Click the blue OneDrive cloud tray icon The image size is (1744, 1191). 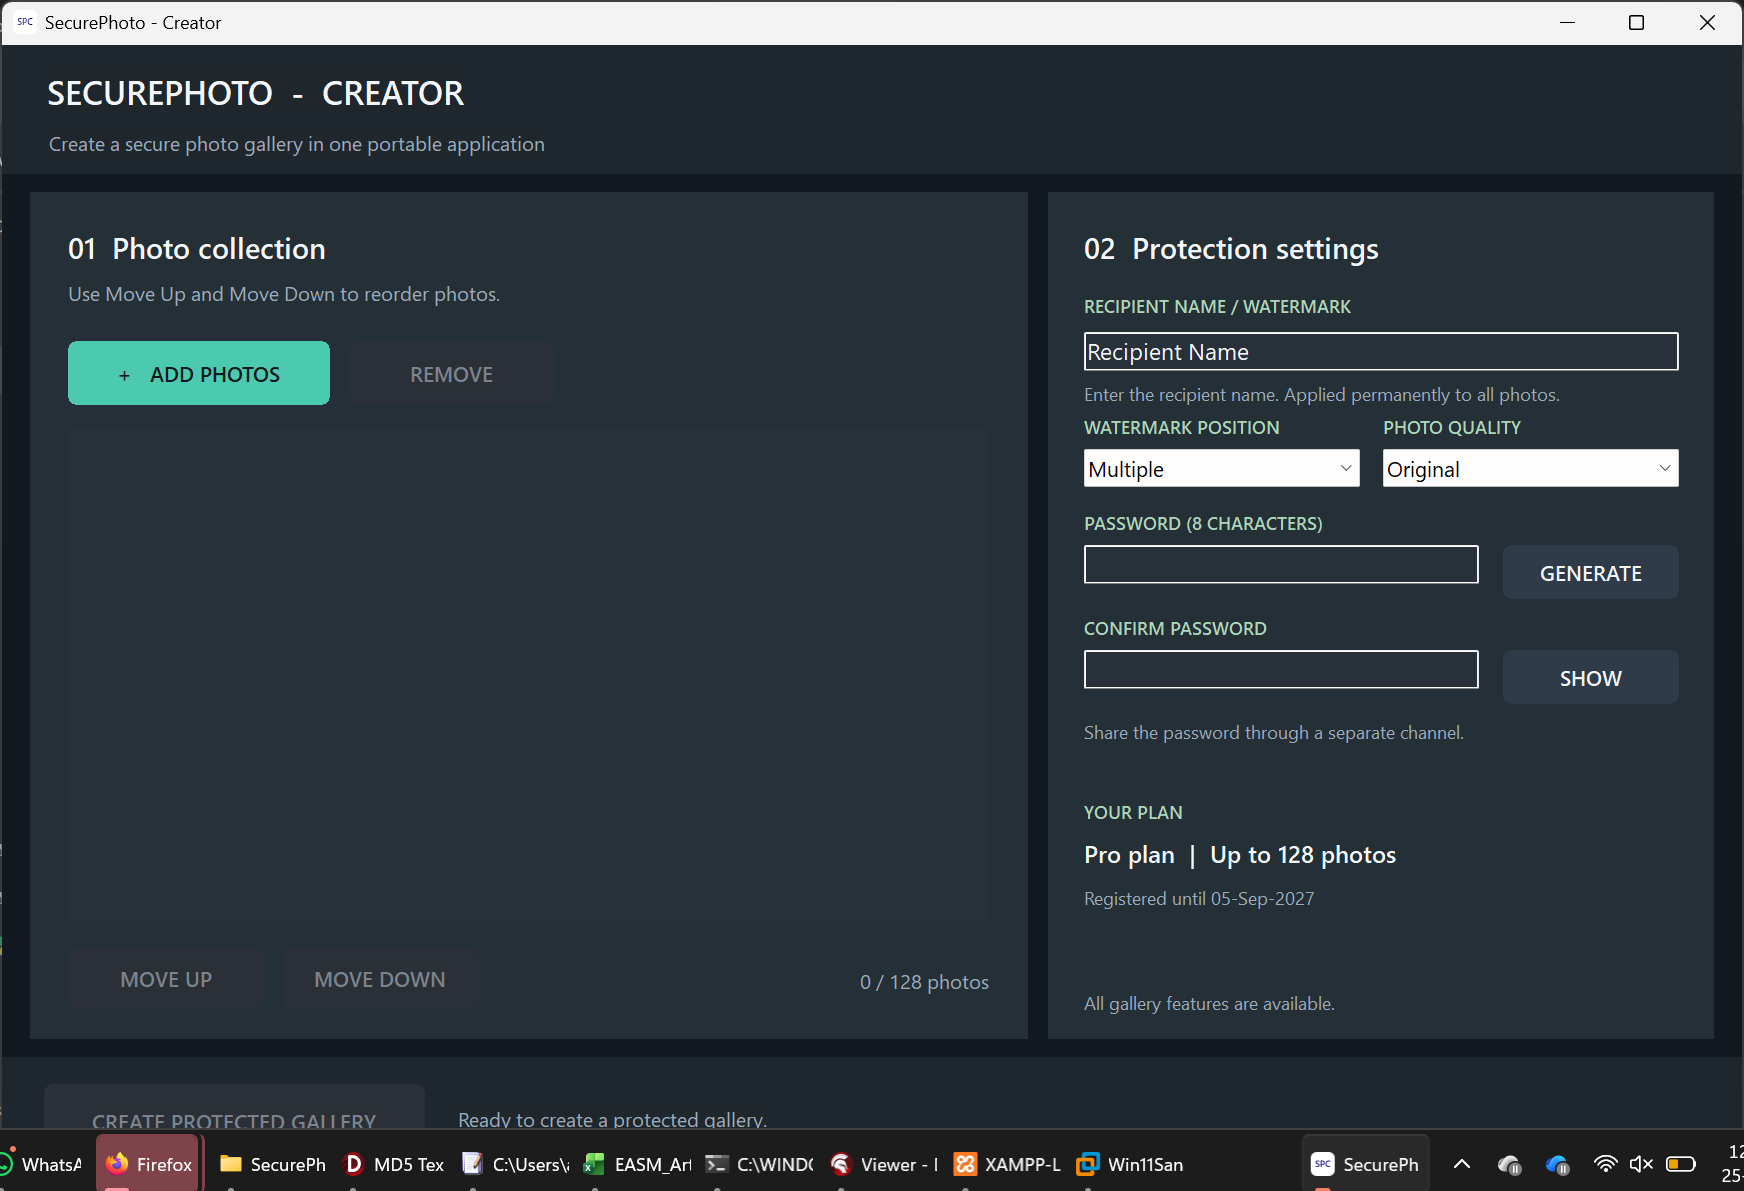click(x=1557, y=1164)
